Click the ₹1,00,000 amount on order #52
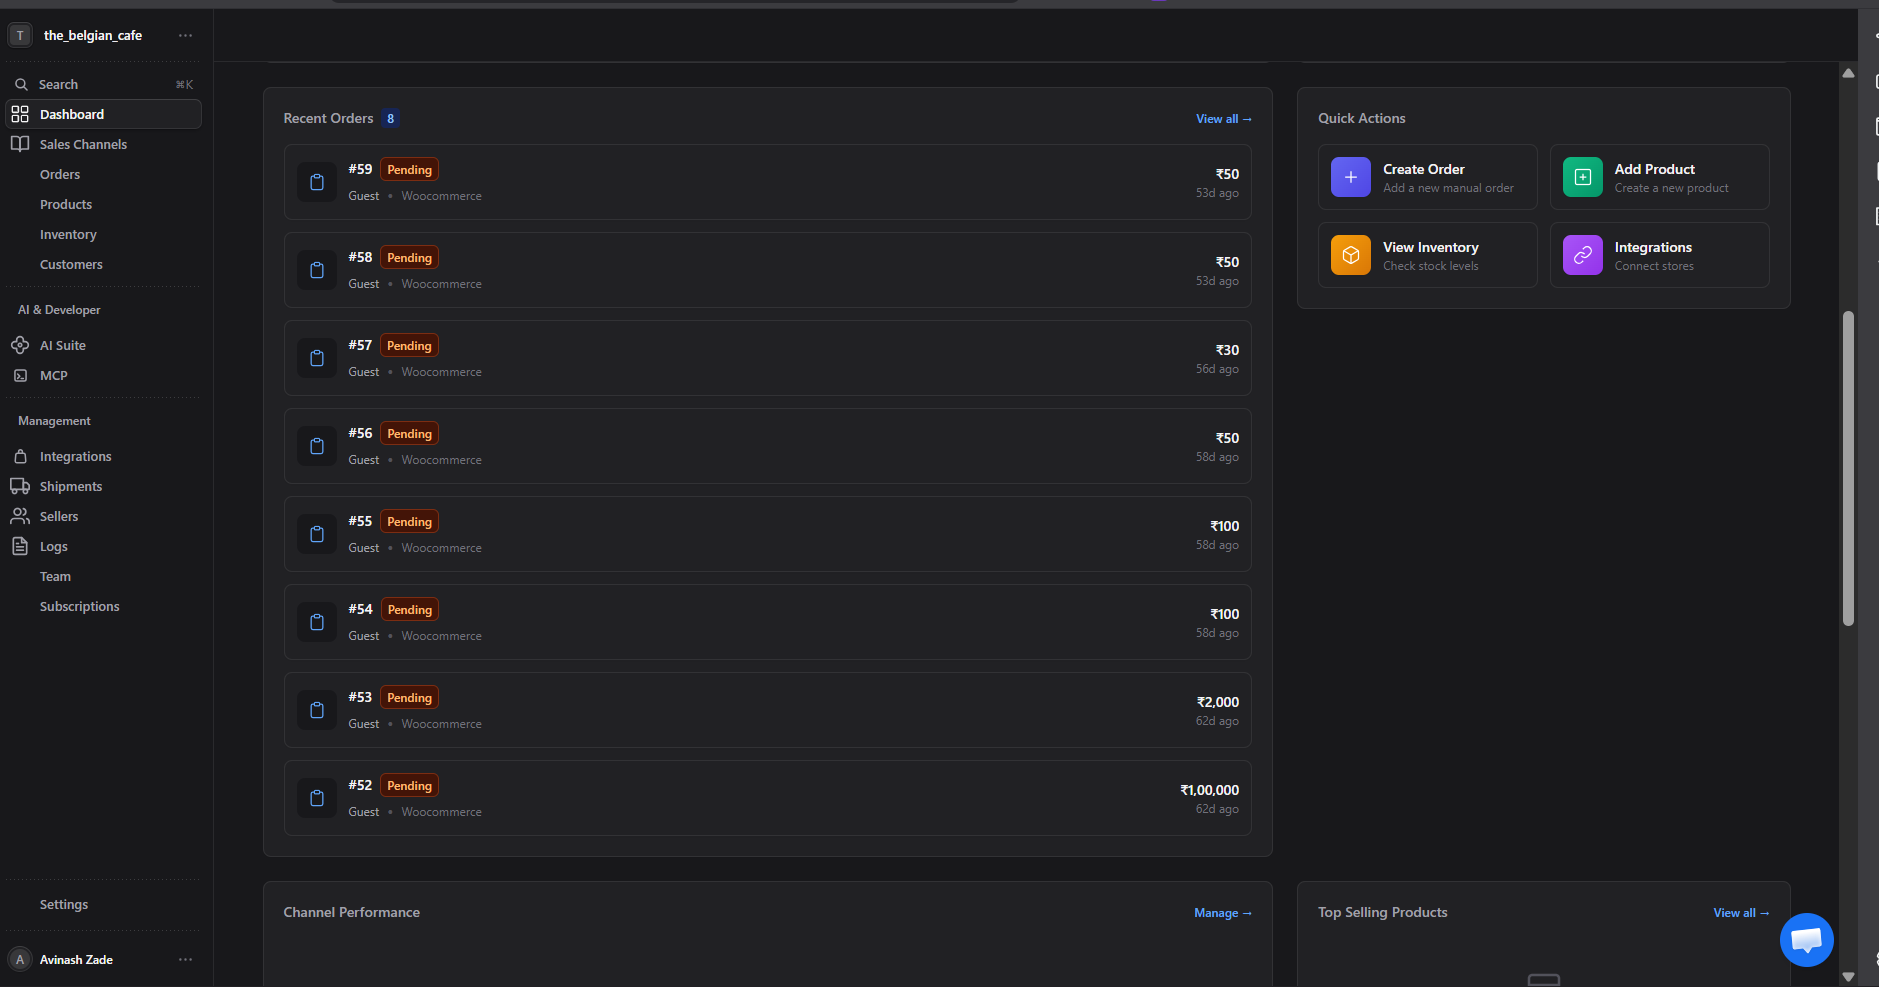This screenshot has width=1879, height=987. [x=1209, y=790]
